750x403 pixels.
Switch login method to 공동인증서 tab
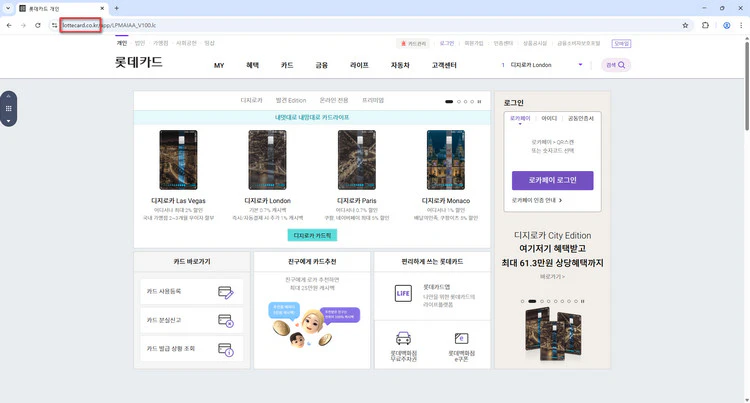[x=581, y=118]
